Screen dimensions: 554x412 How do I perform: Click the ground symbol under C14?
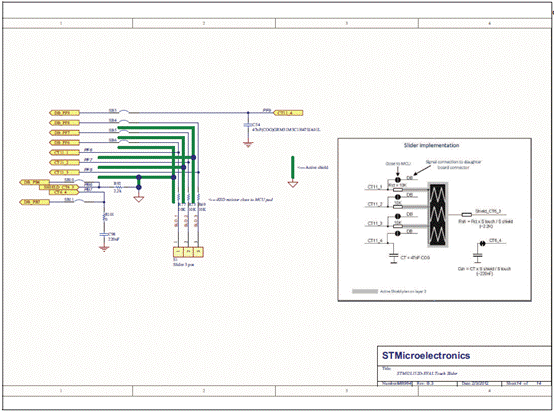(248, 144)
